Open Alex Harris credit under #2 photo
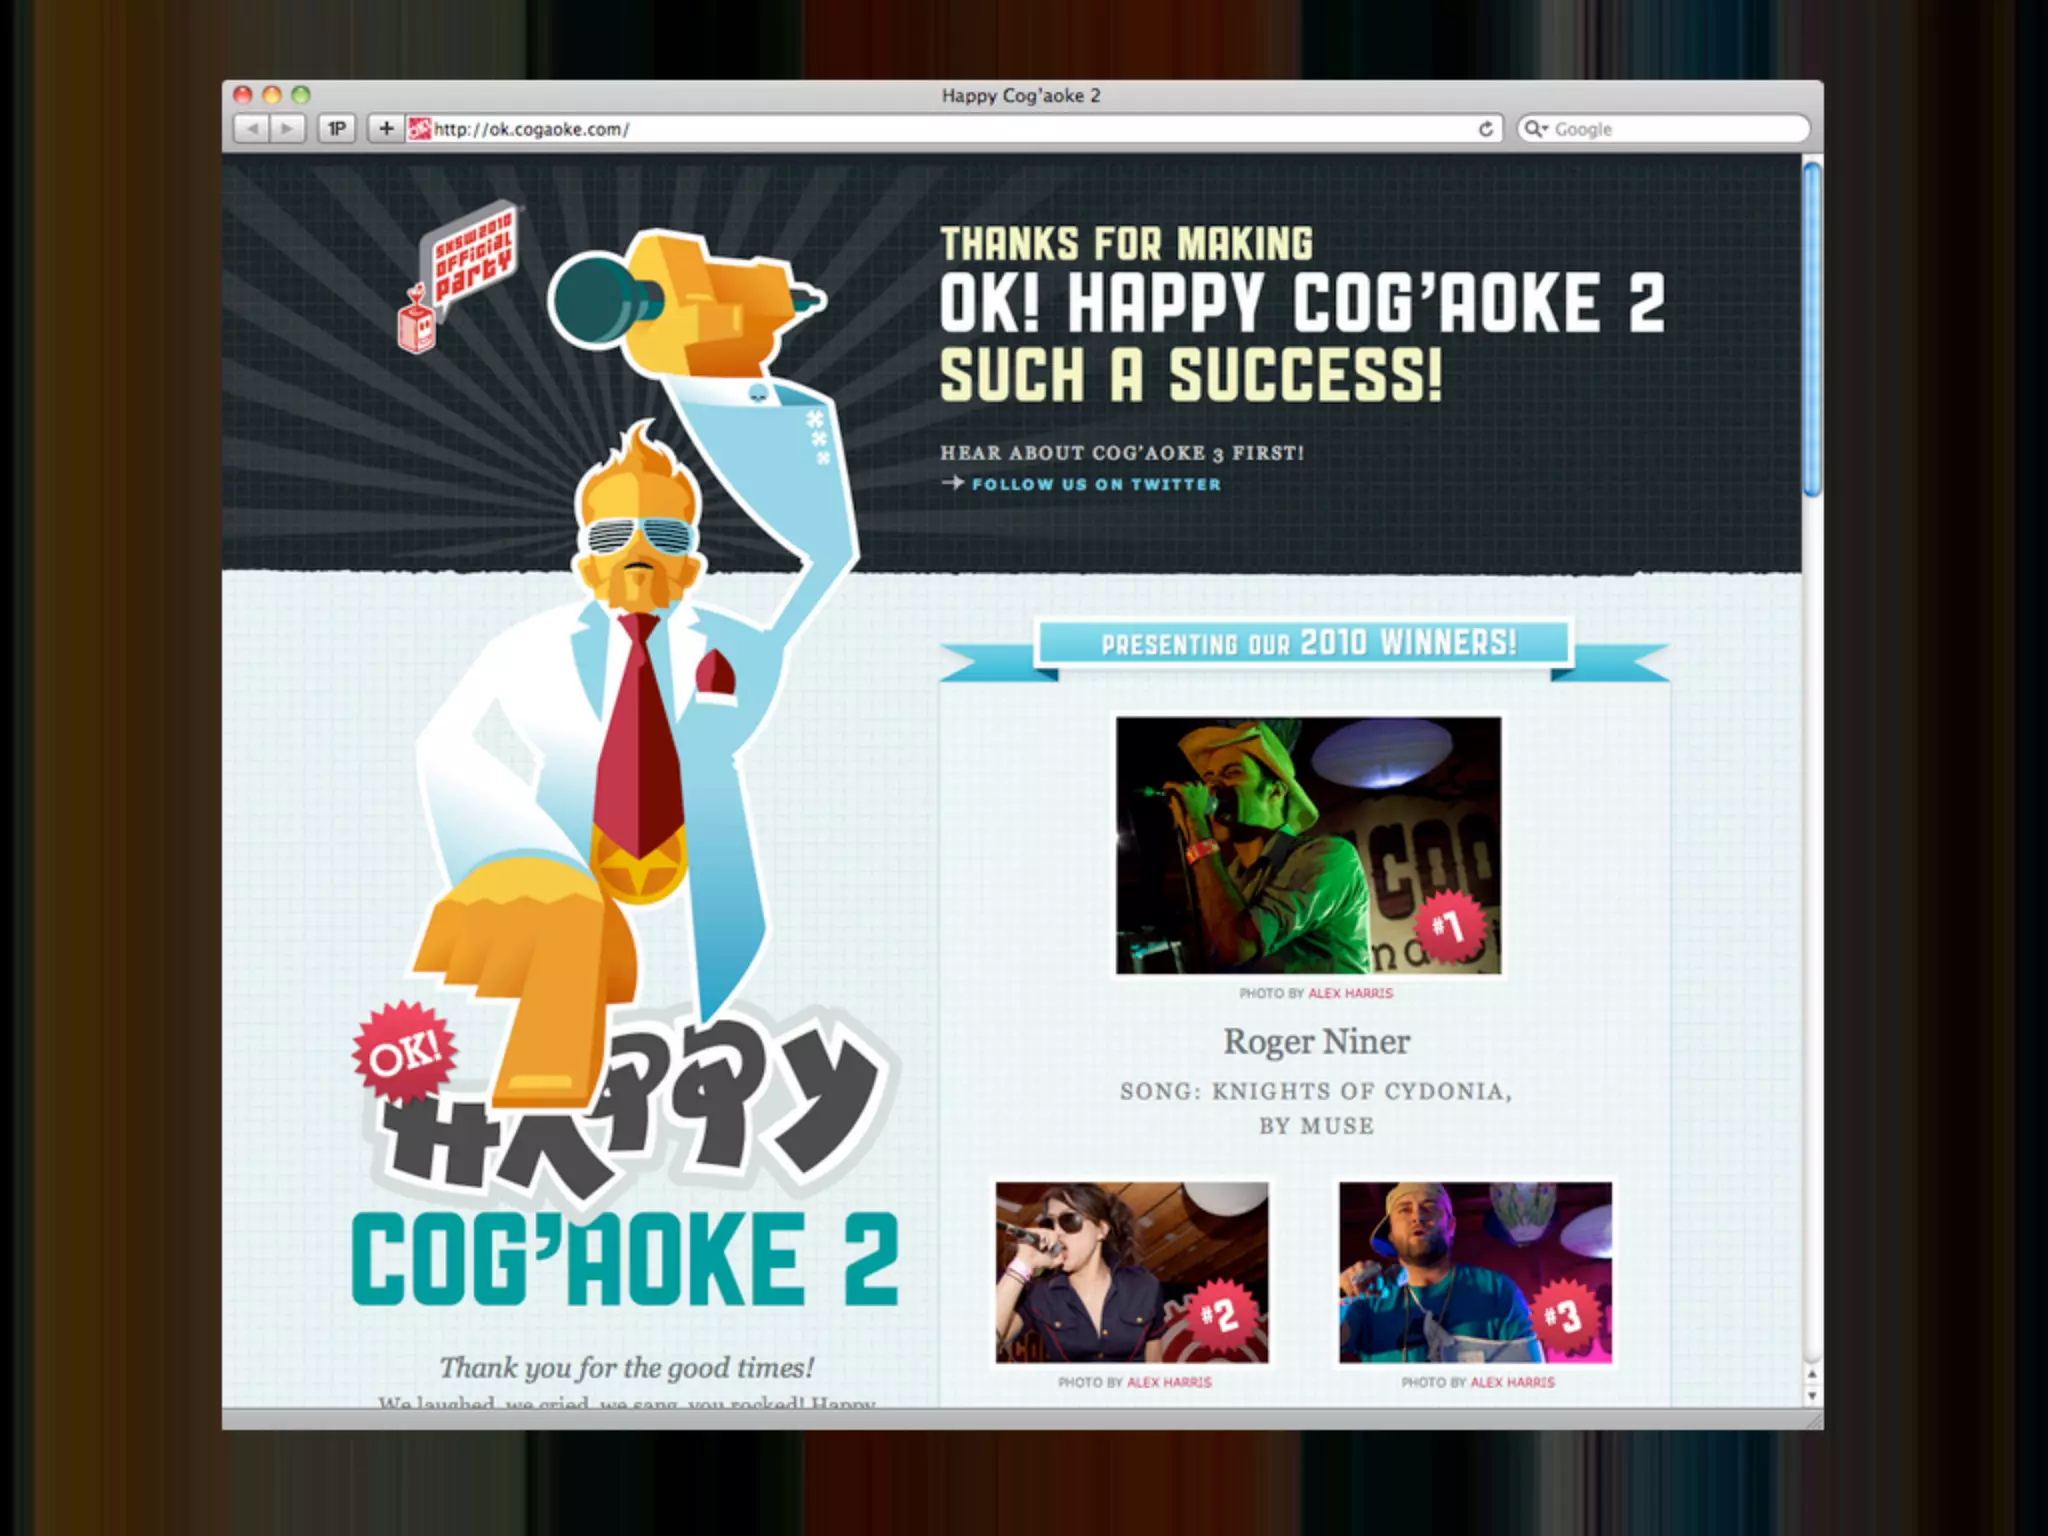This screenshot has height=1536, width=2048. click(x=1169, y=1382)
